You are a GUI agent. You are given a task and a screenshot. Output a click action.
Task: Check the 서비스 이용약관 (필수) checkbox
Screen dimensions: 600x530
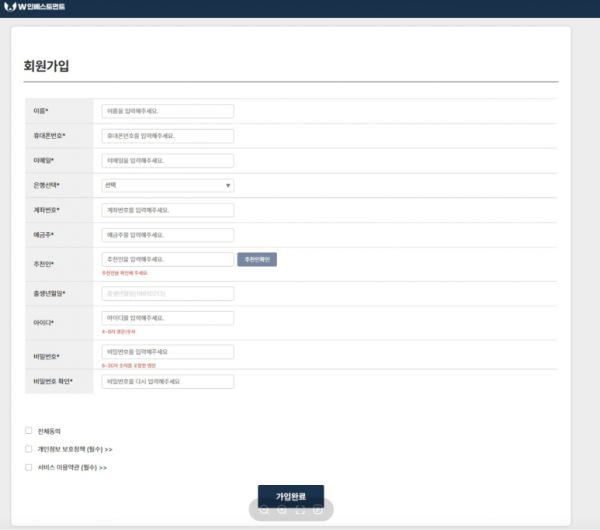click(28, 467)
